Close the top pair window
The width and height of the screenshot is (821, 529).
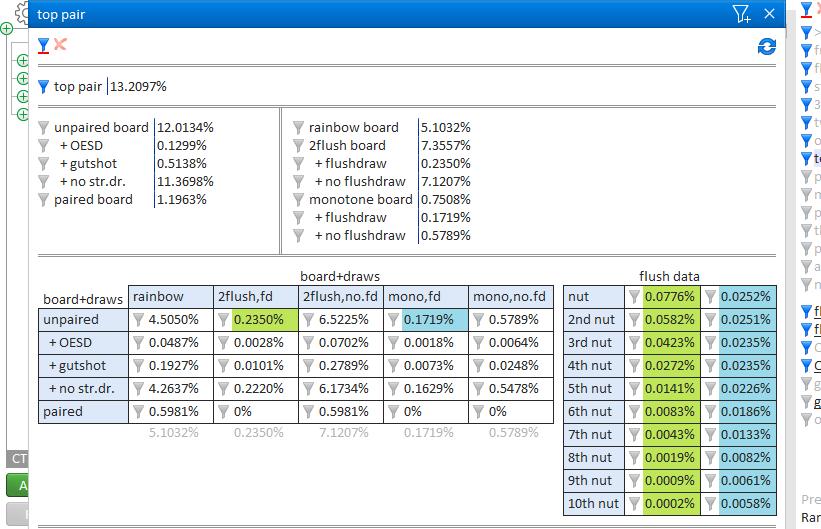(x=769, y=14)
